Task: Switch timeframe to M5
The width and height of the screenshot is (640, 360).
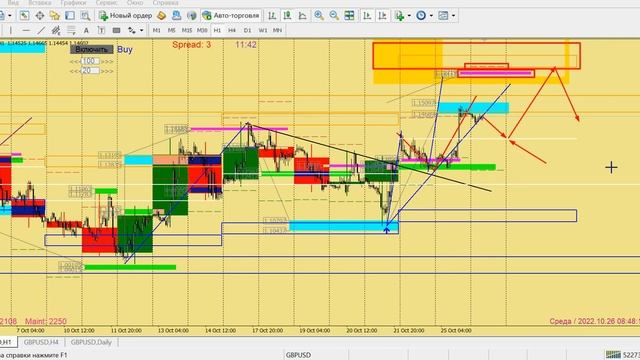Action: click(x=171, y=30)
